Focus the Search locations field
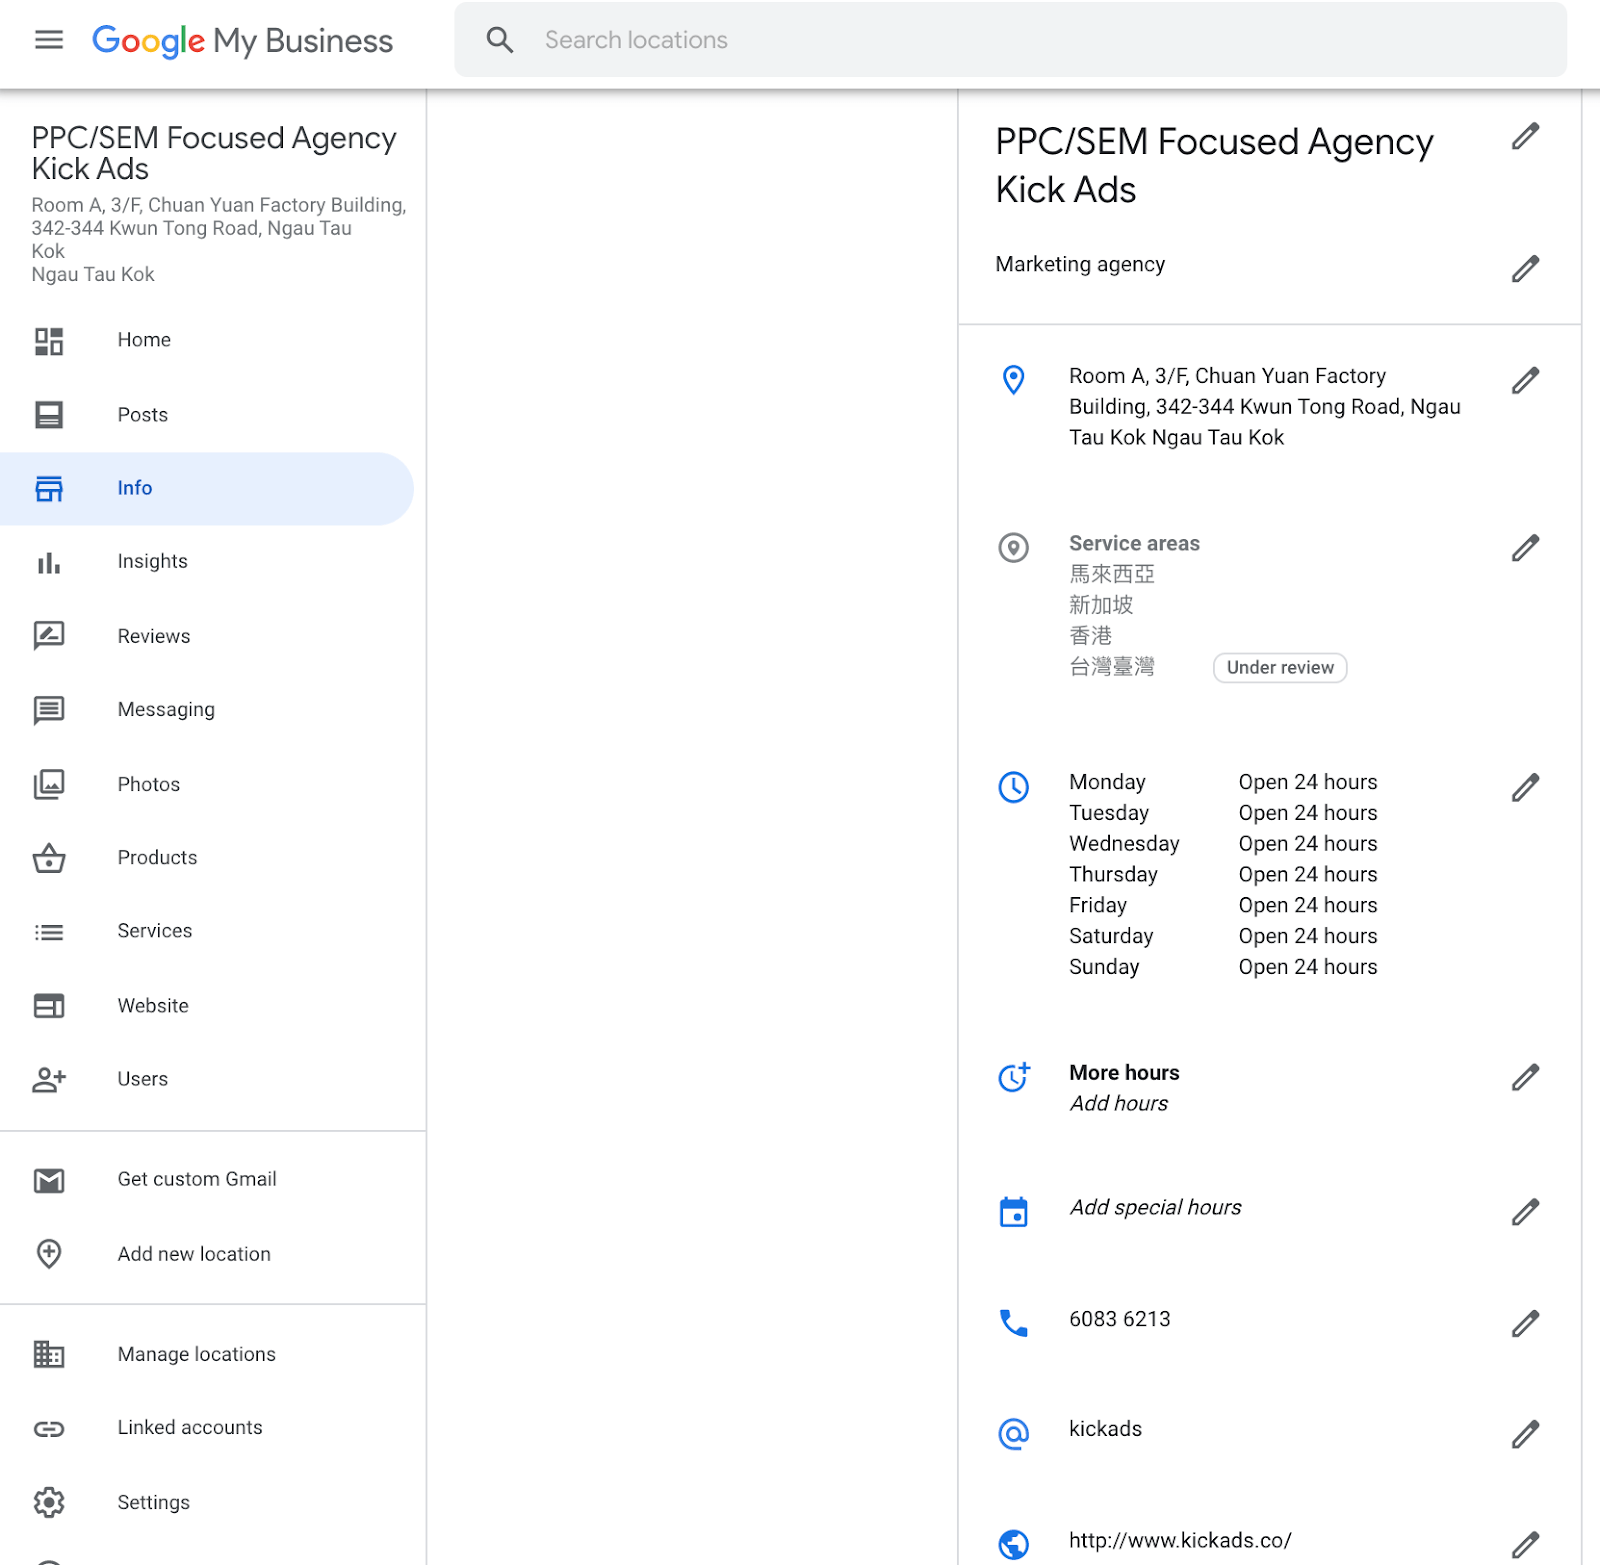Viewport: 1600px width, 1565px height. pyautogui.click(x=1010, y=40)
